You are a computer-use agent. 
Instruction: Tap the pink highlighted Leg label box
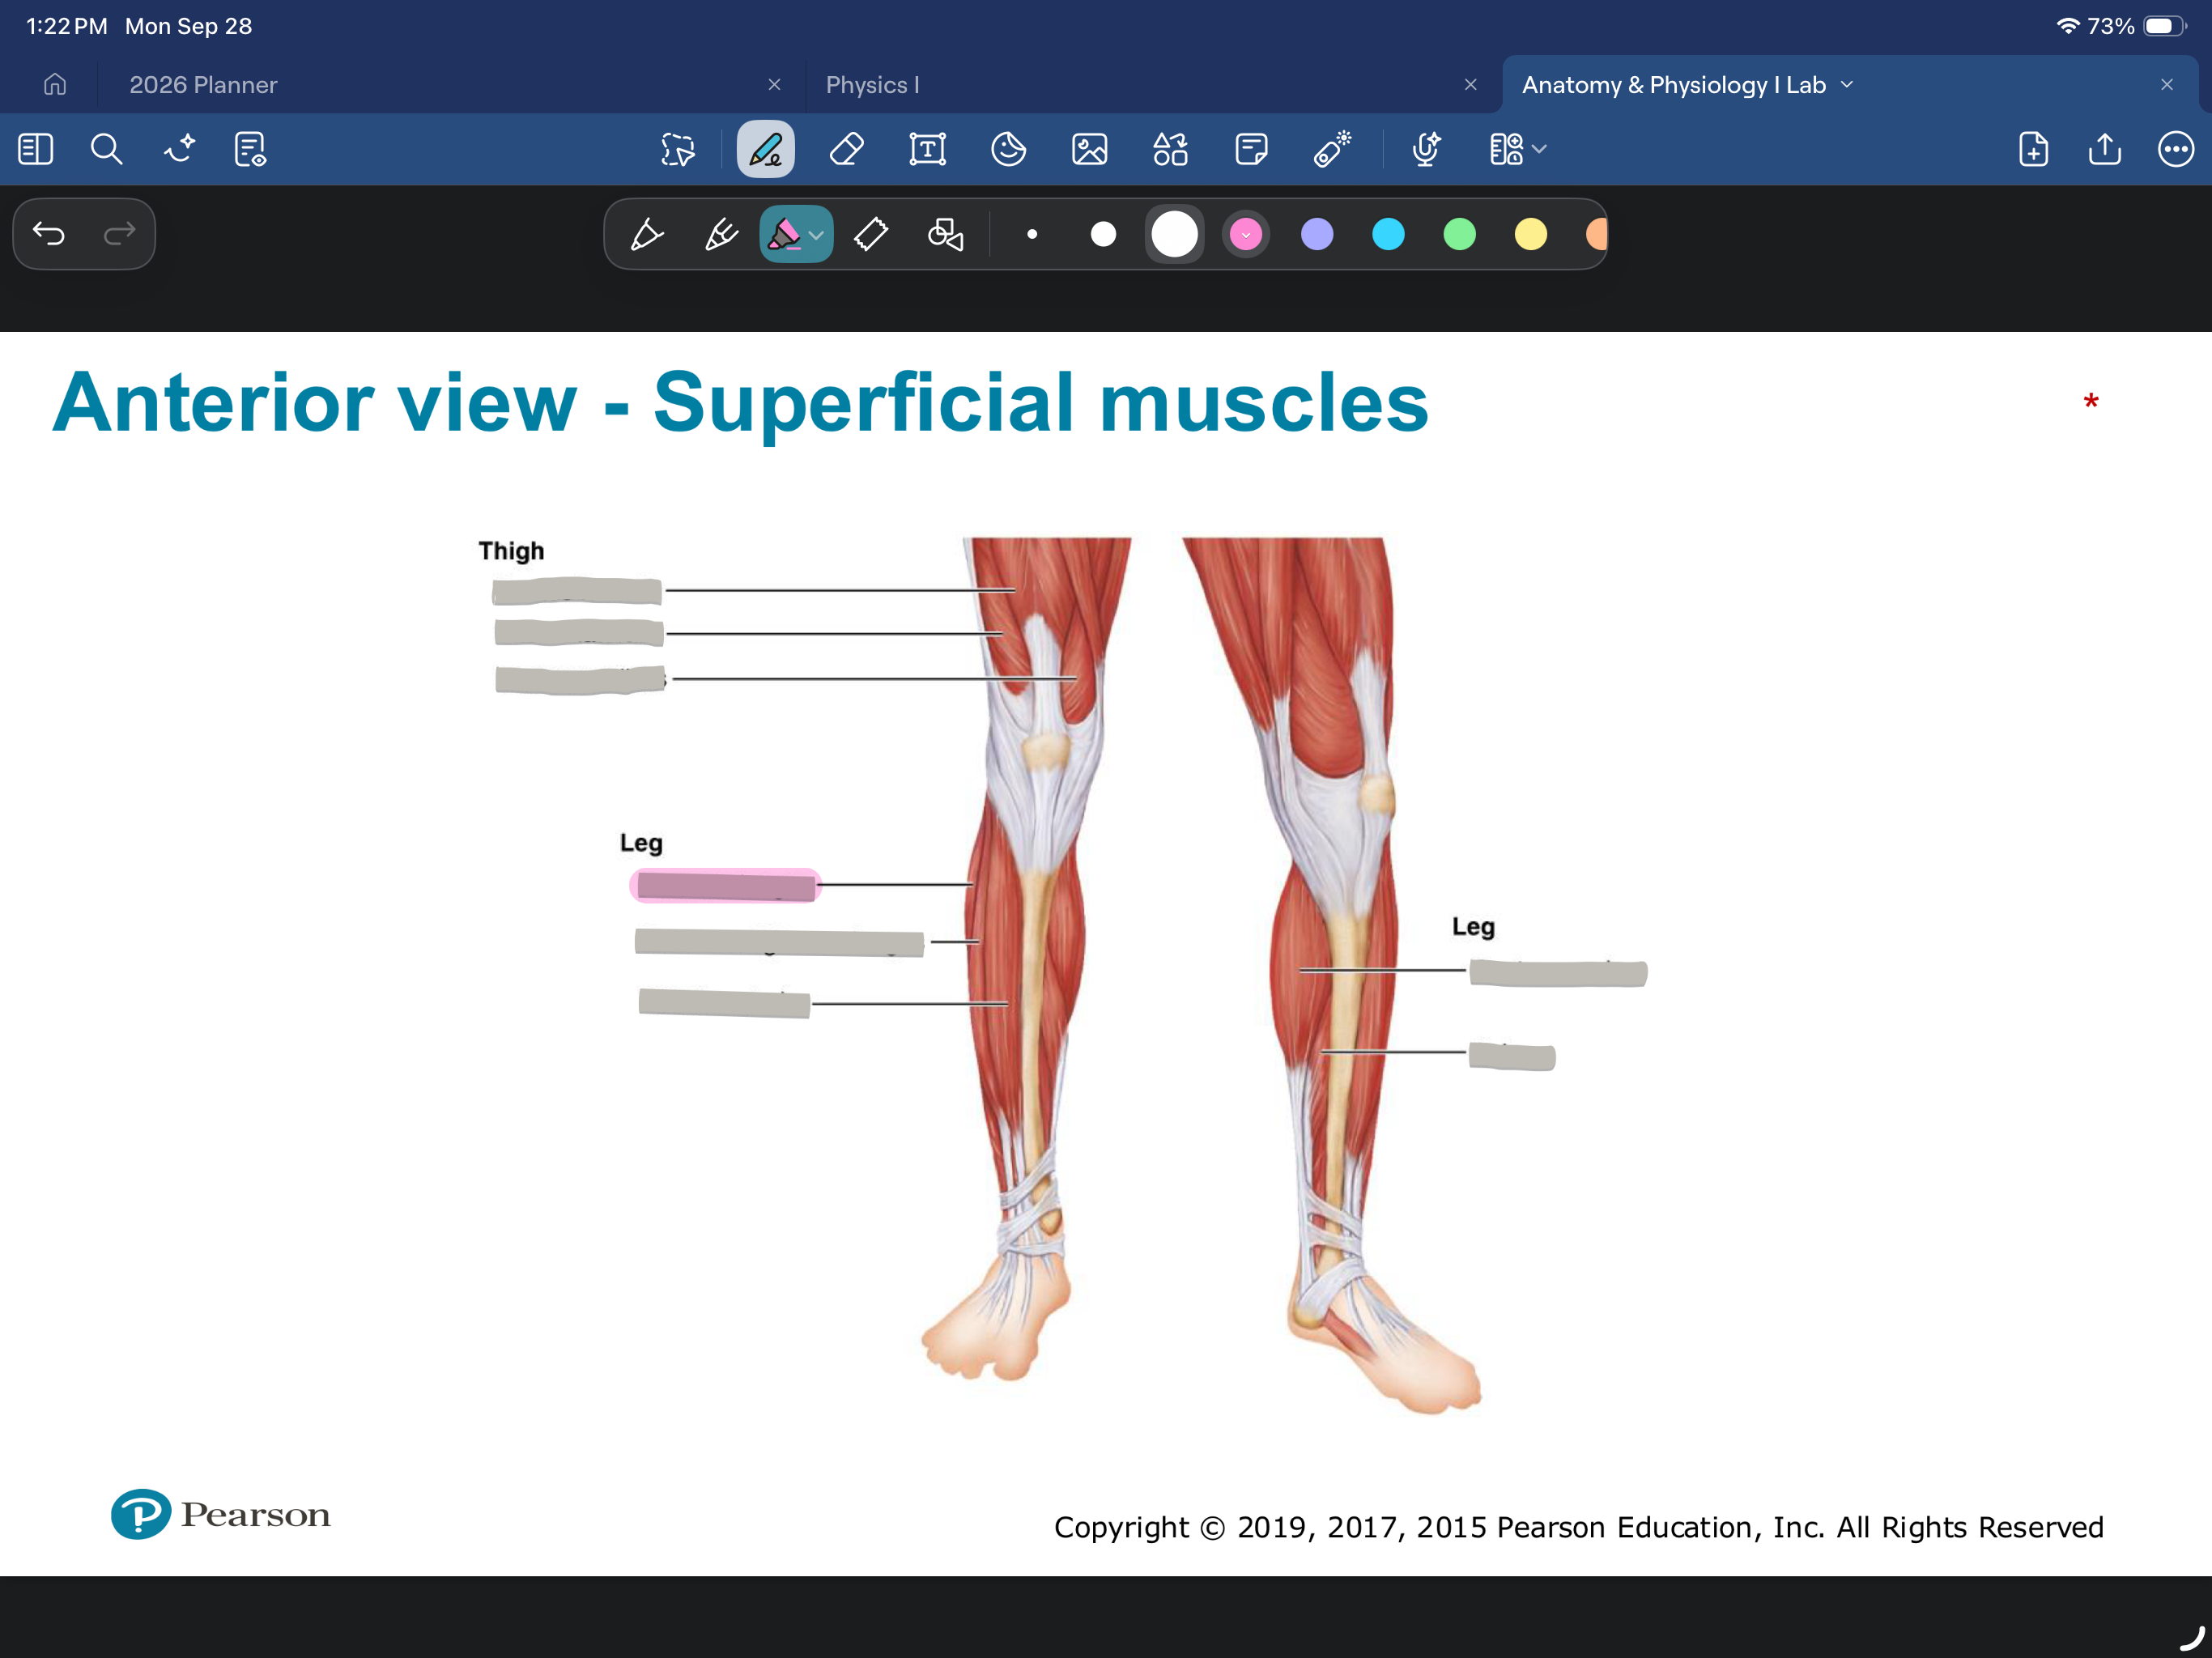tap(726, 886)
